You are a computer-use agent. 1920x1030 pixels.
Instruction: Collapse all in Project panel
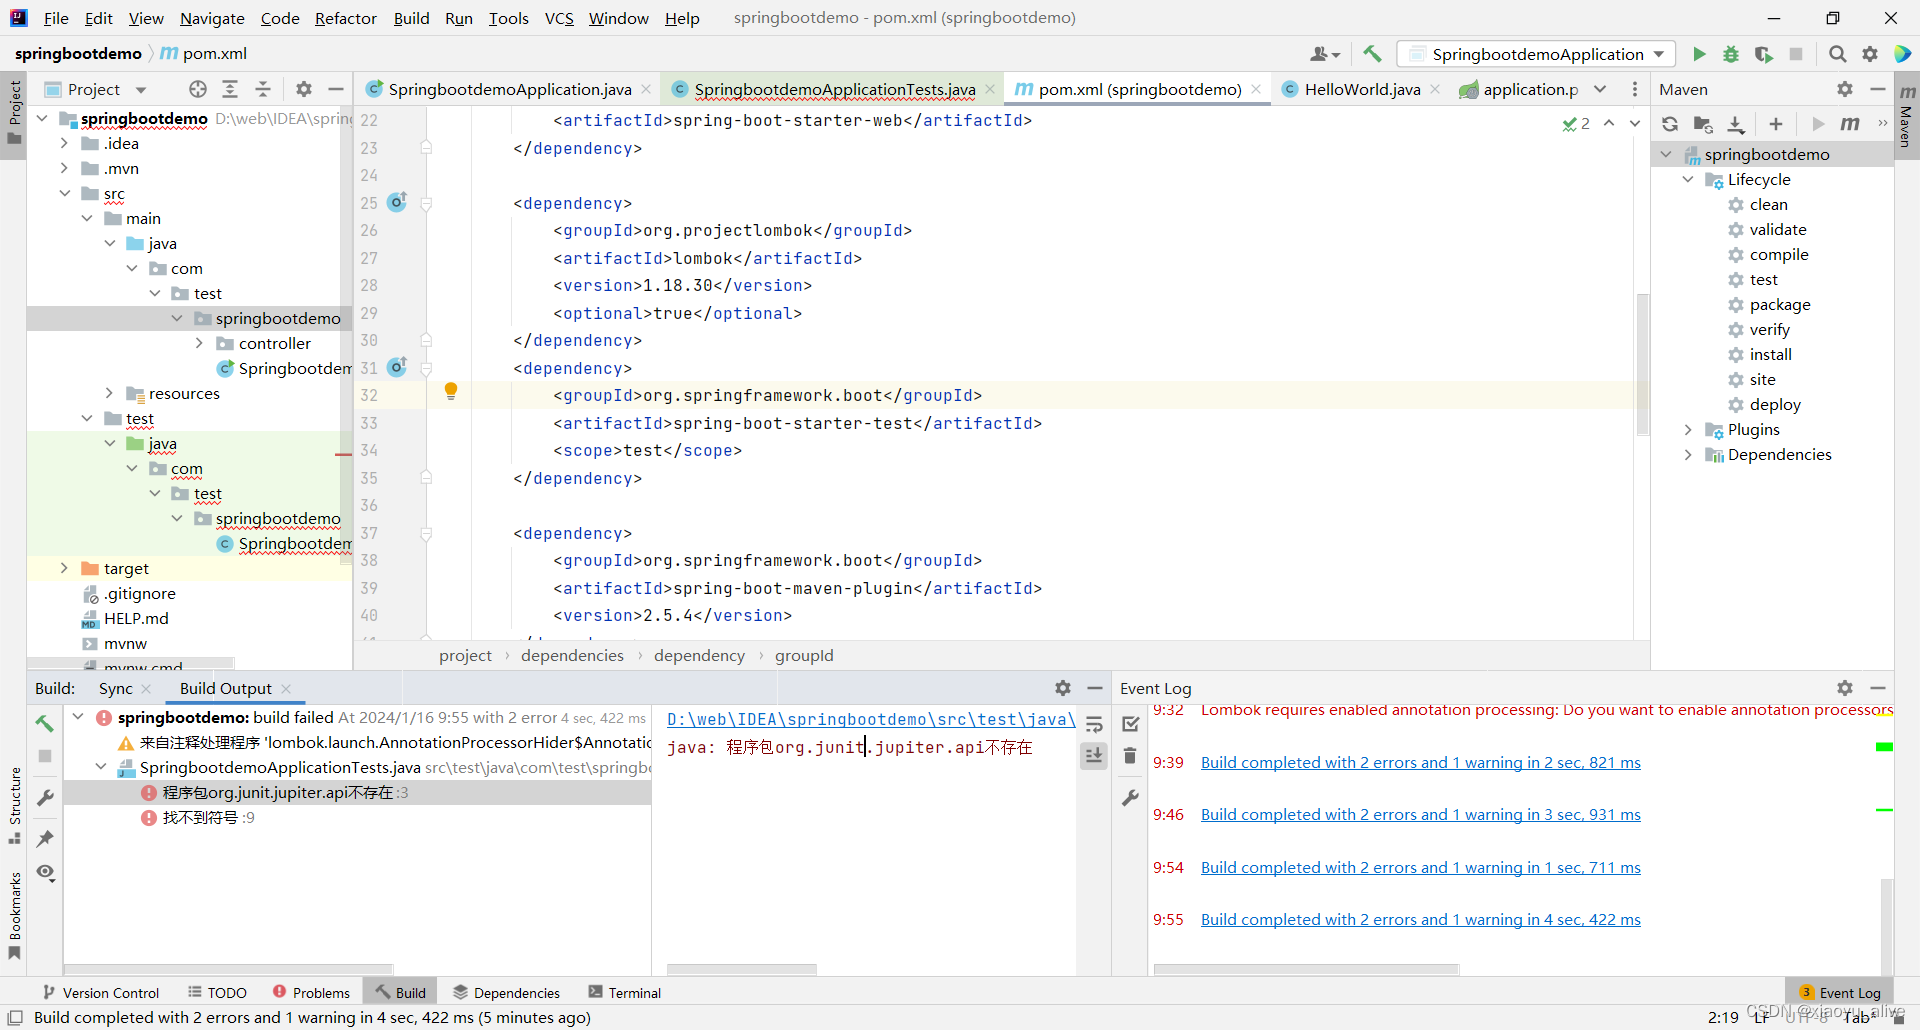[263, 89]
